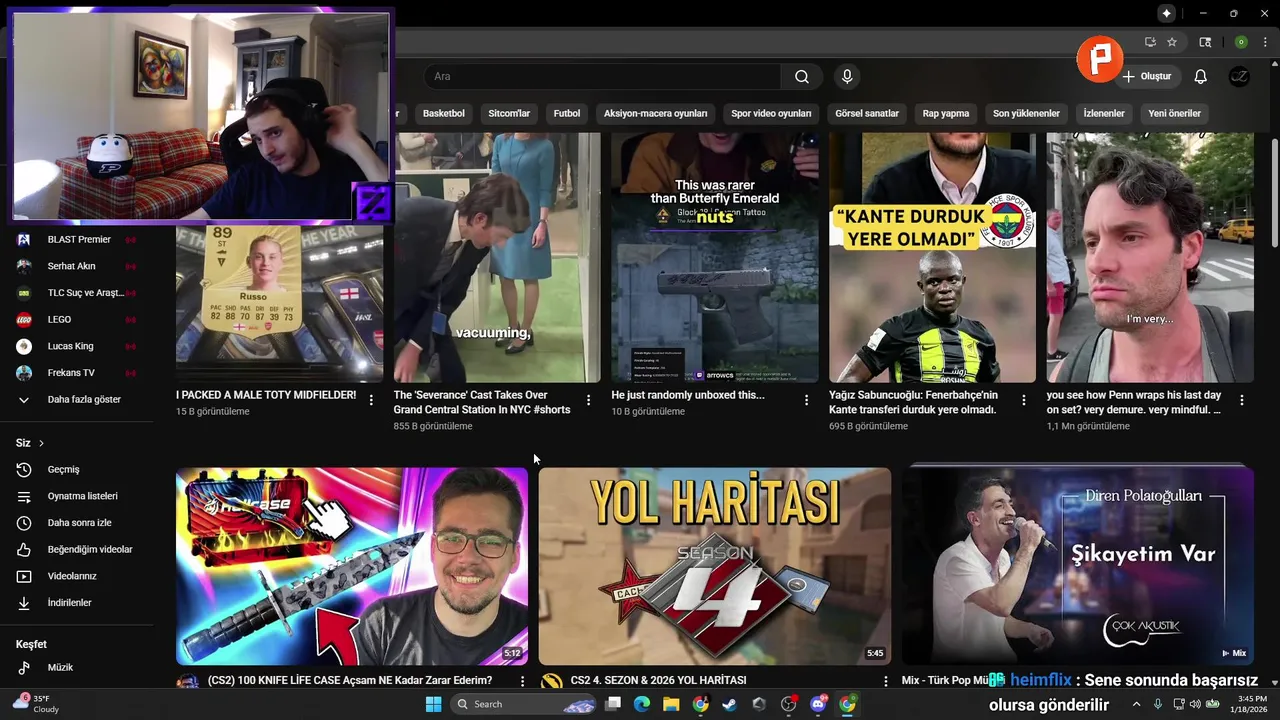
Task: Open Windows Start menu
Action: [x=433, y=704]
